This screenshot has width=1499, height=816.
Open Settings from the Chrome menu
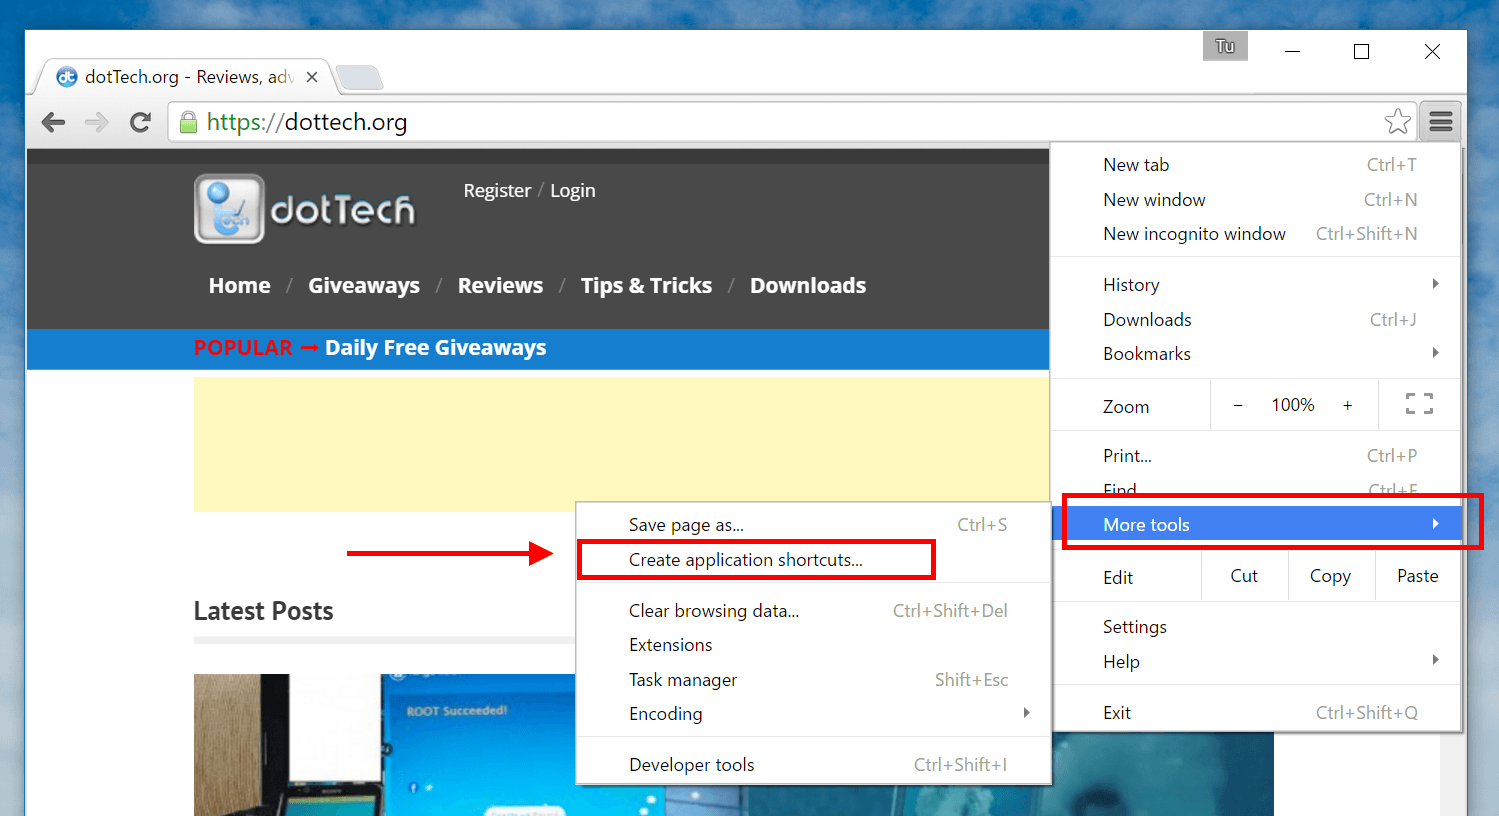click(x=1256, y=627)
